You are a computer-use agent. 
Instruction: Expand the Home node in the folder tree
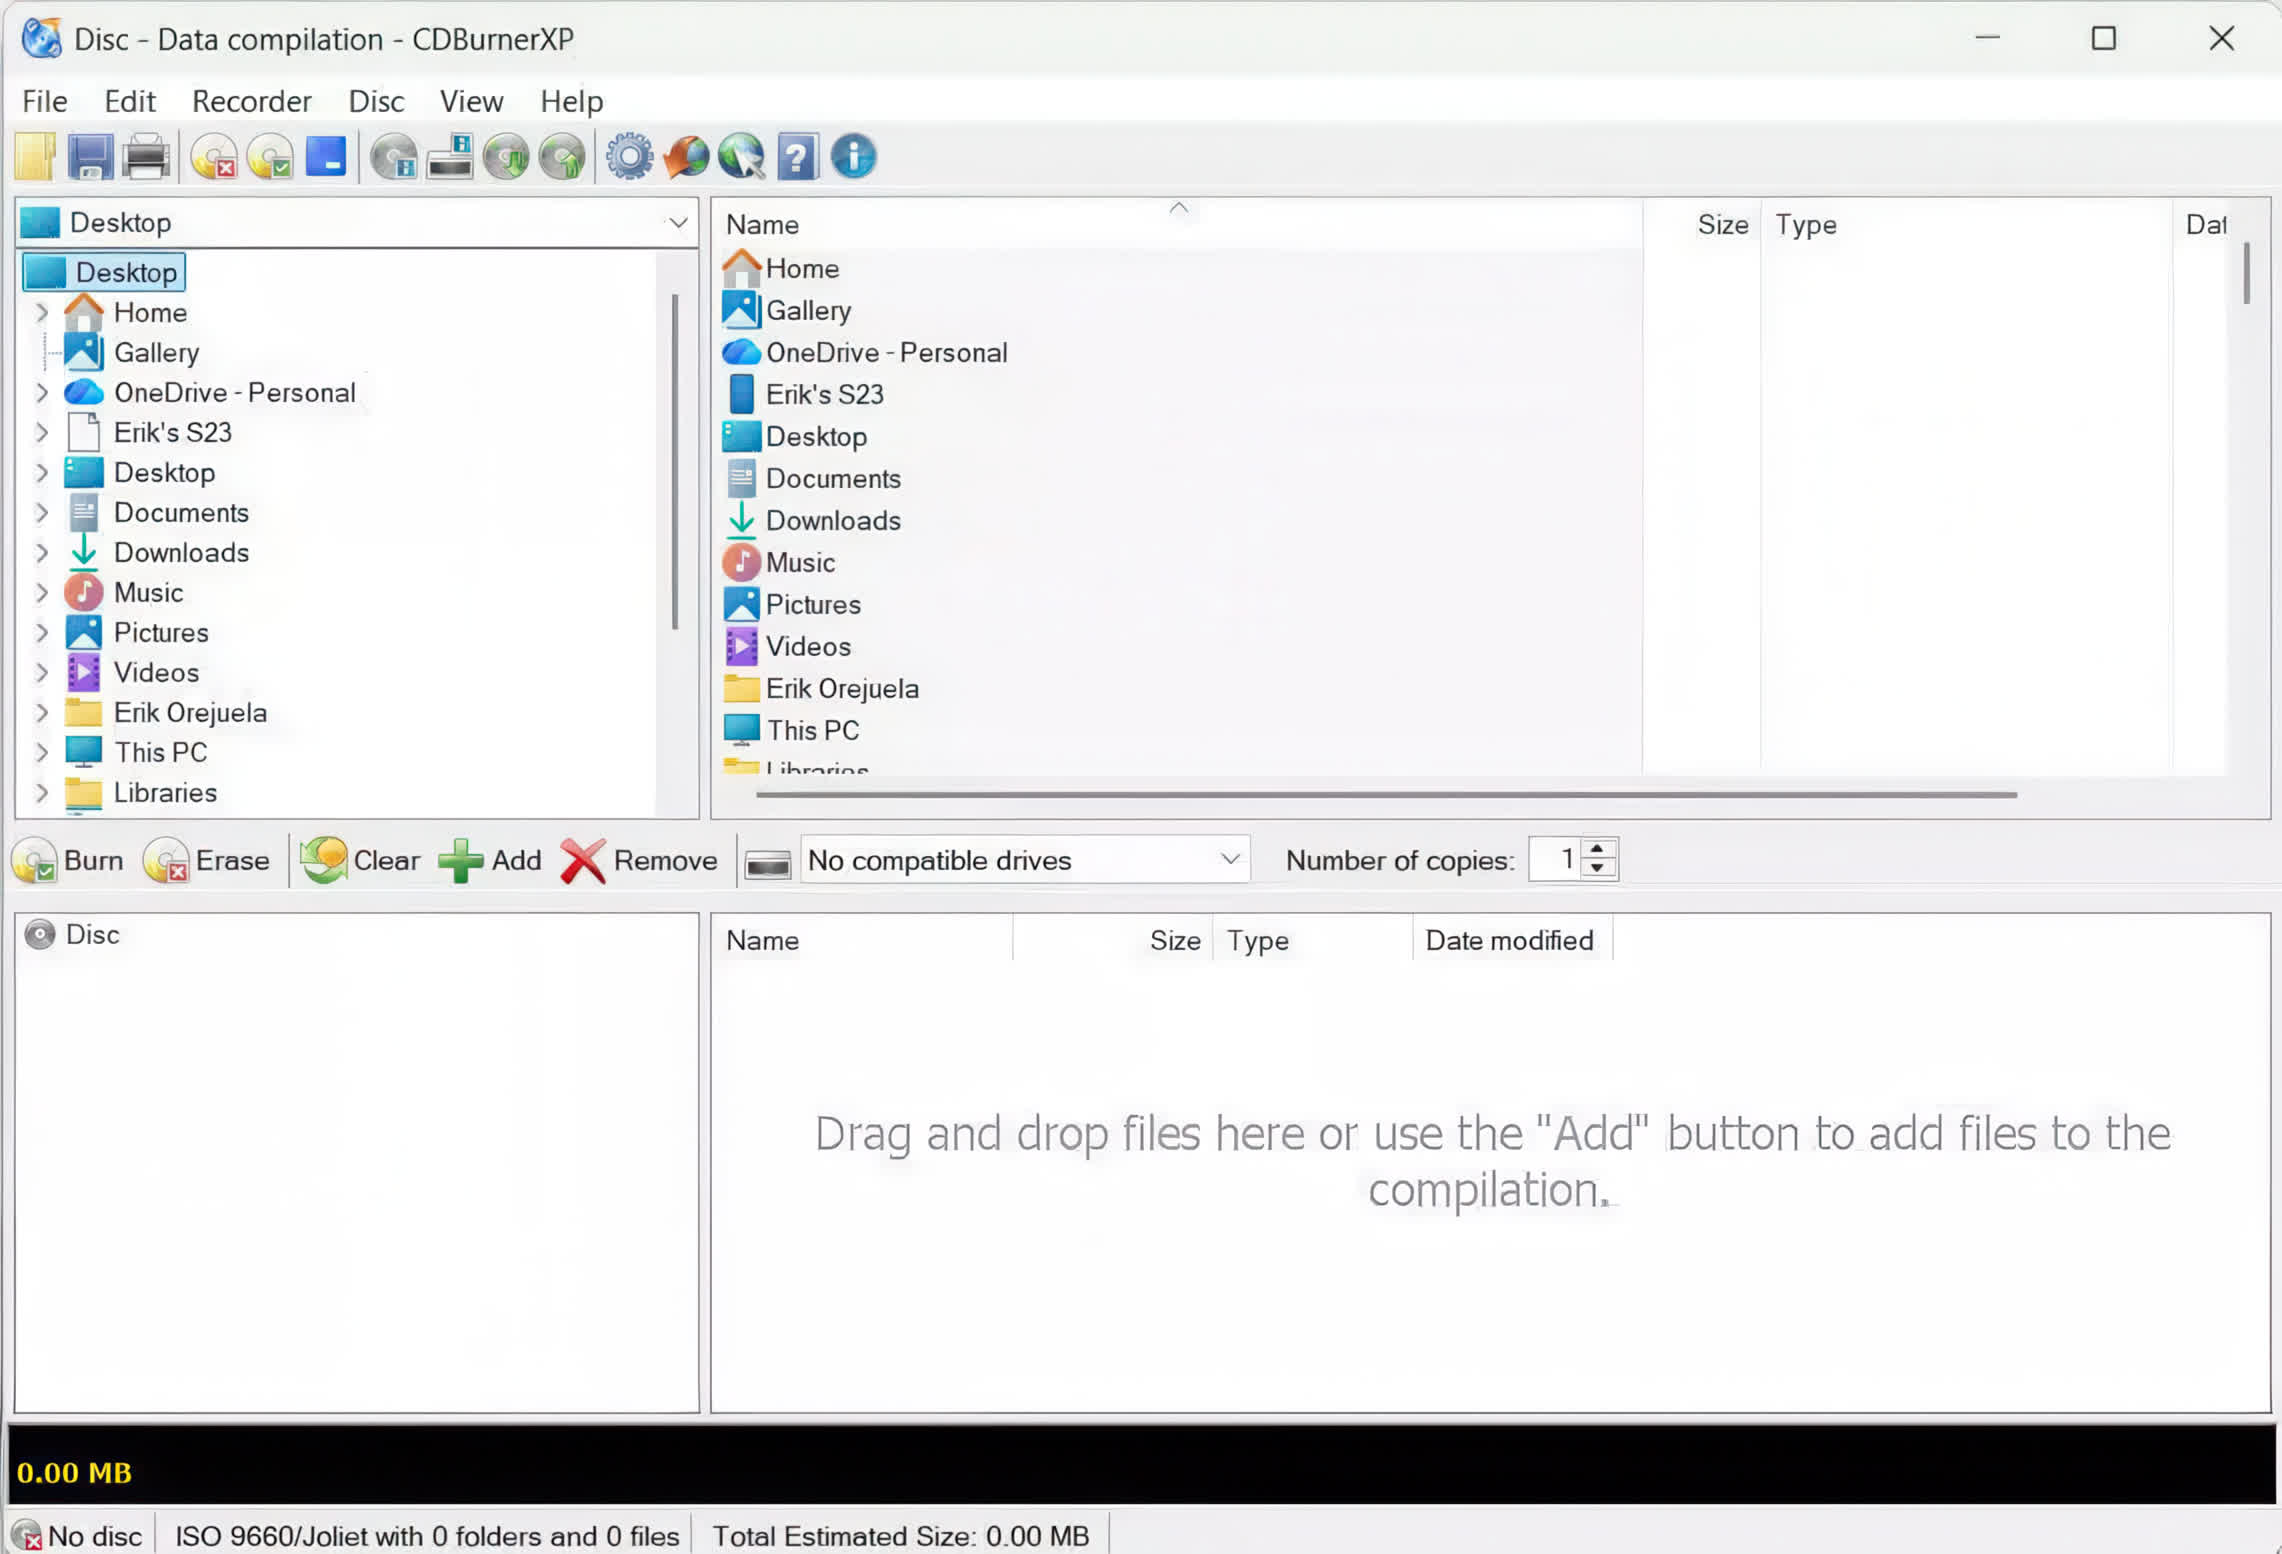[x=41, y=312]
